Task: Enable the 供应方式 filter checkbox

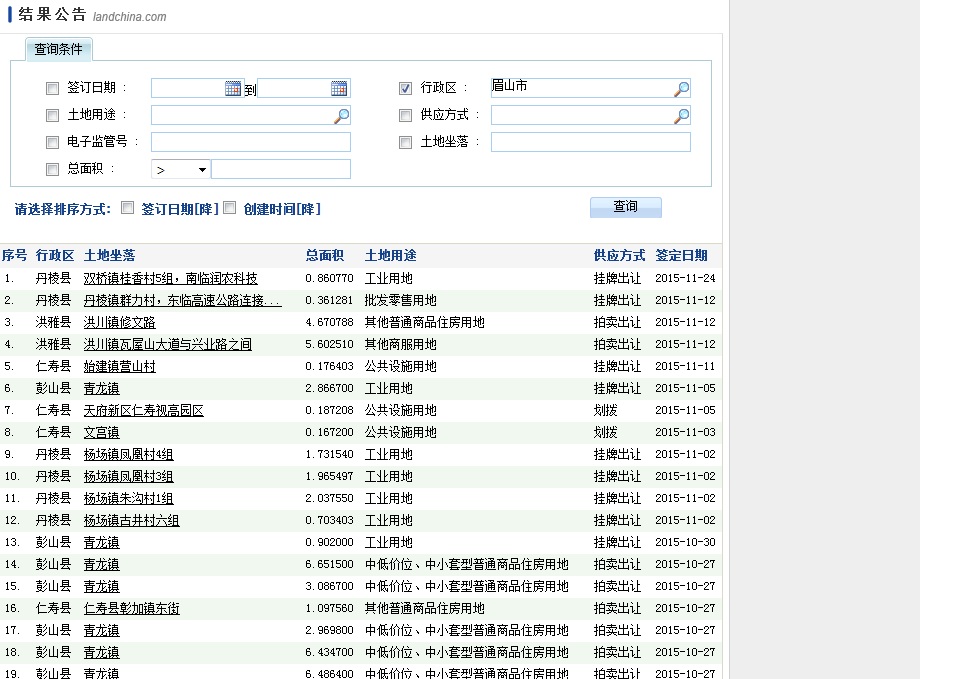Action: pos(405,115)
